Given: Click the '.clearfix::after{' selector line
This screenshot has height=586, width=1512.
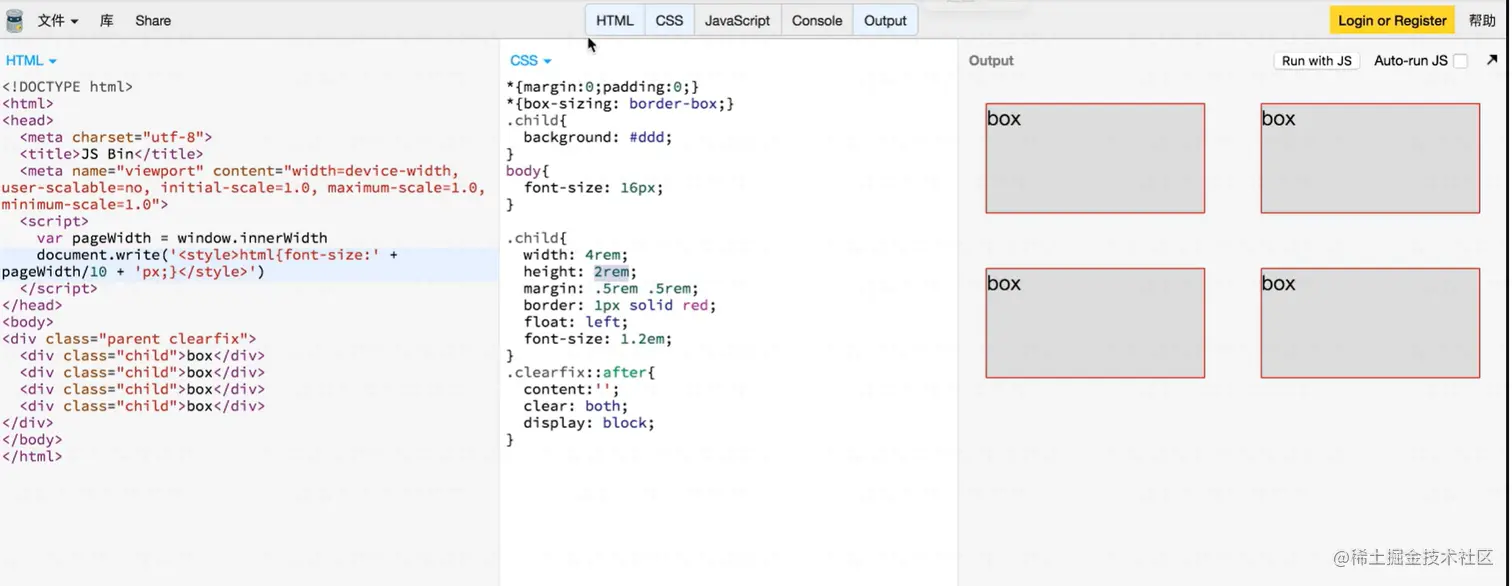Looking at the screenshot, I should (x=580, y=373).
